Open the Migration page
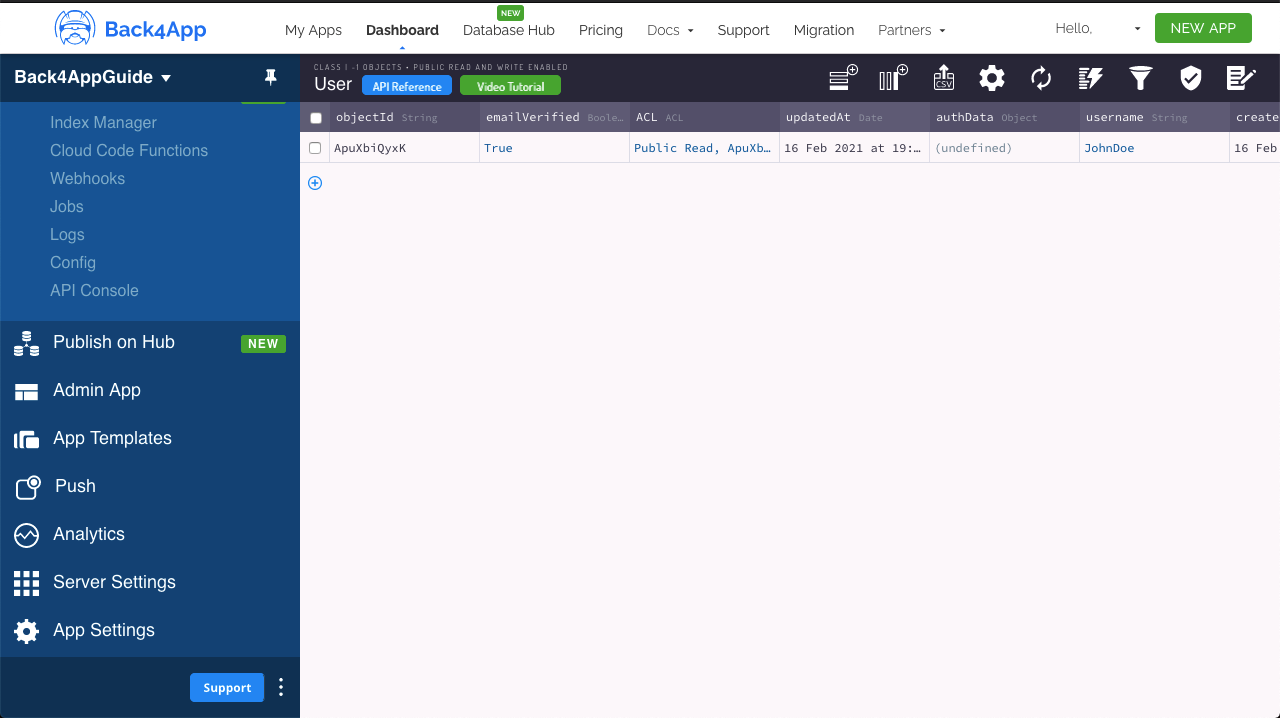 [x=824, y=30]
